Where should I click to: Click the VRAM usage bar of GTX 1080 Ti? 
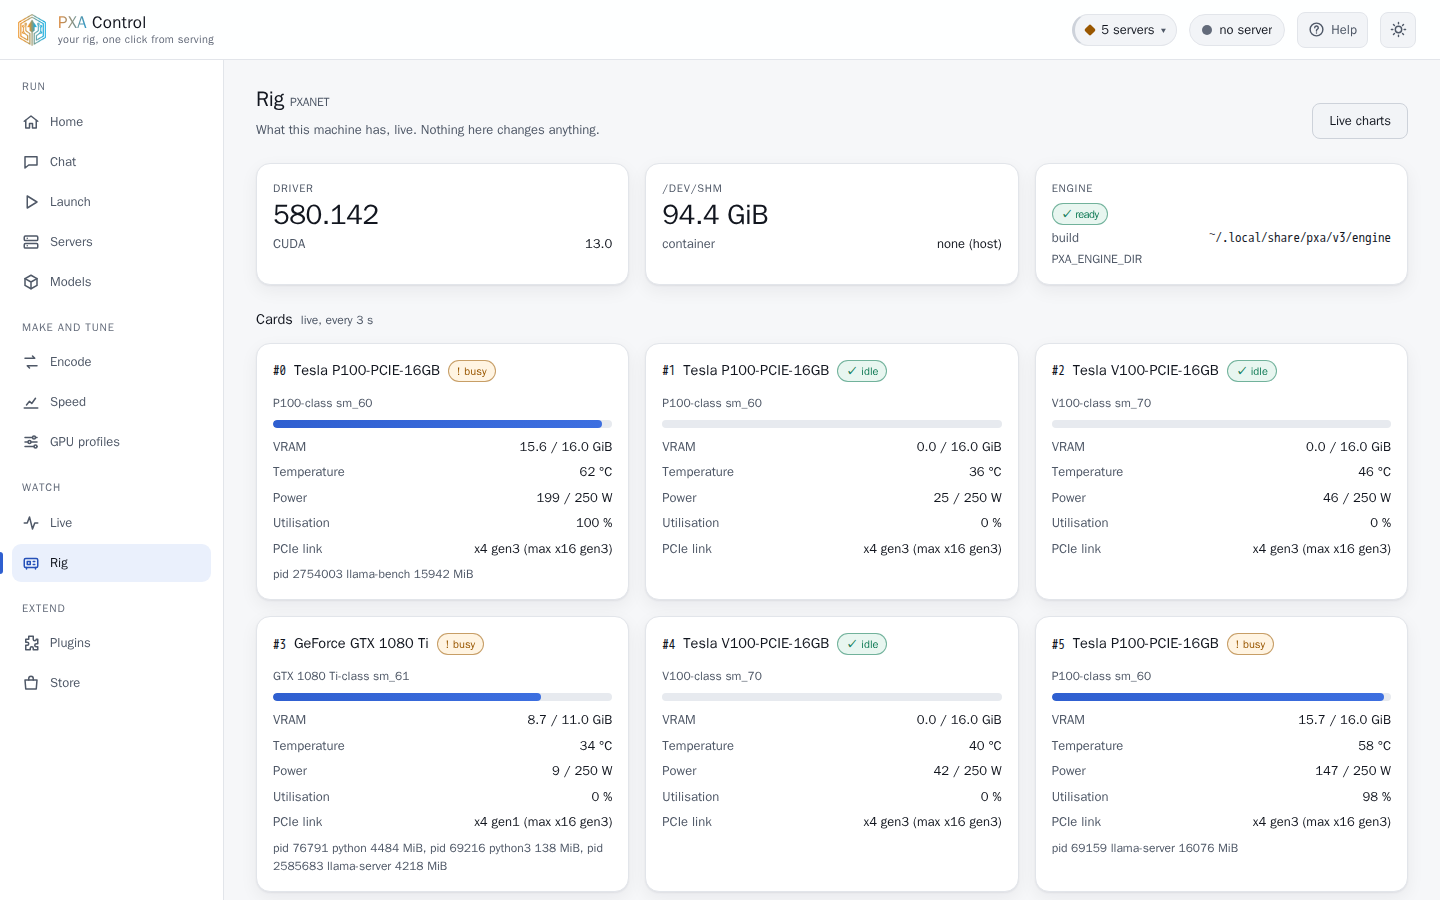pyautogui.click(x=442, y=697)
